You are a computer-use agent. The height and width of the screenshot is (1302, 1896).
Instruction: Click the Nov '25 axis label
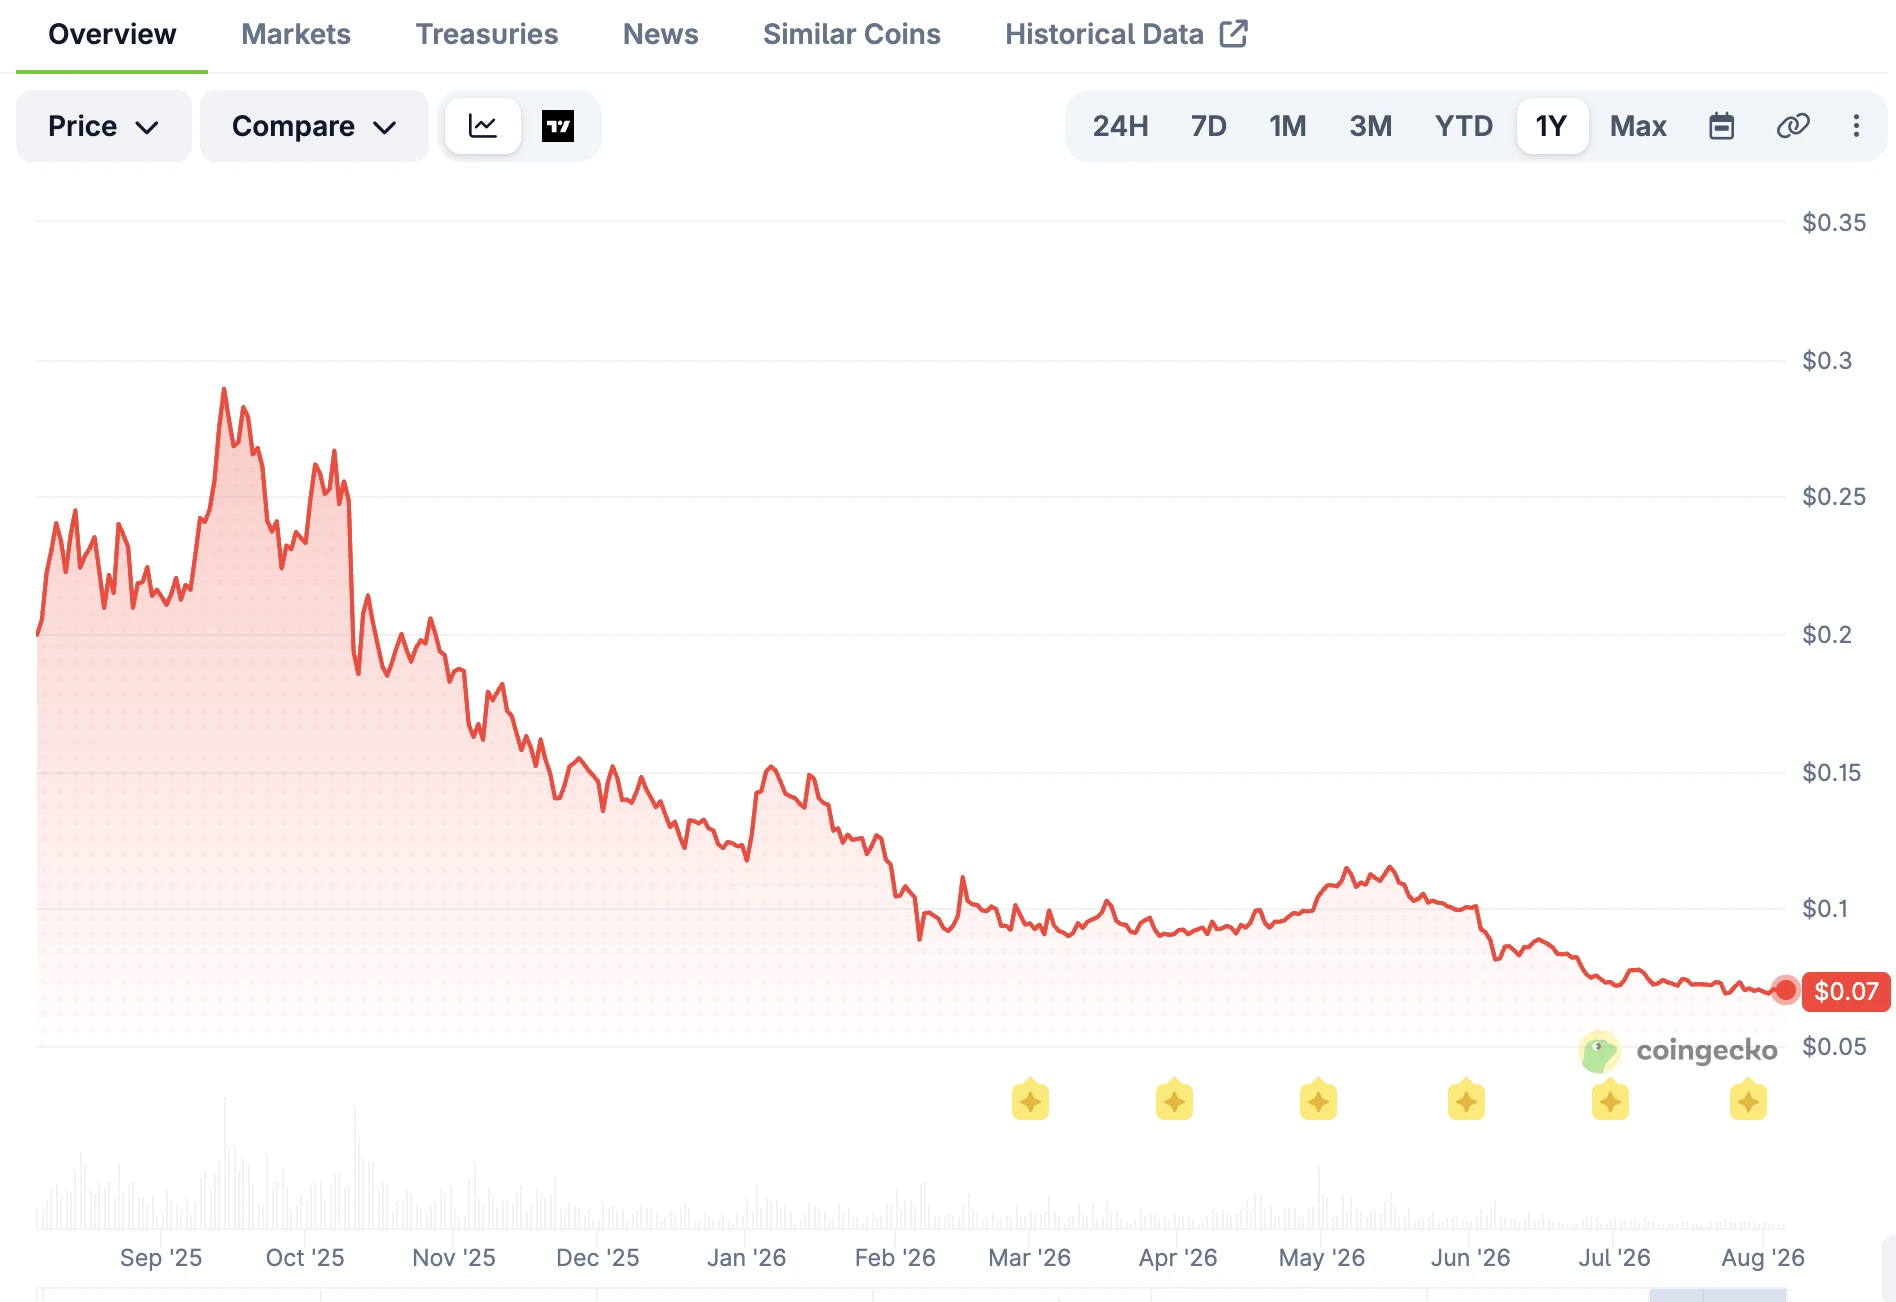tap(454, 1258)
